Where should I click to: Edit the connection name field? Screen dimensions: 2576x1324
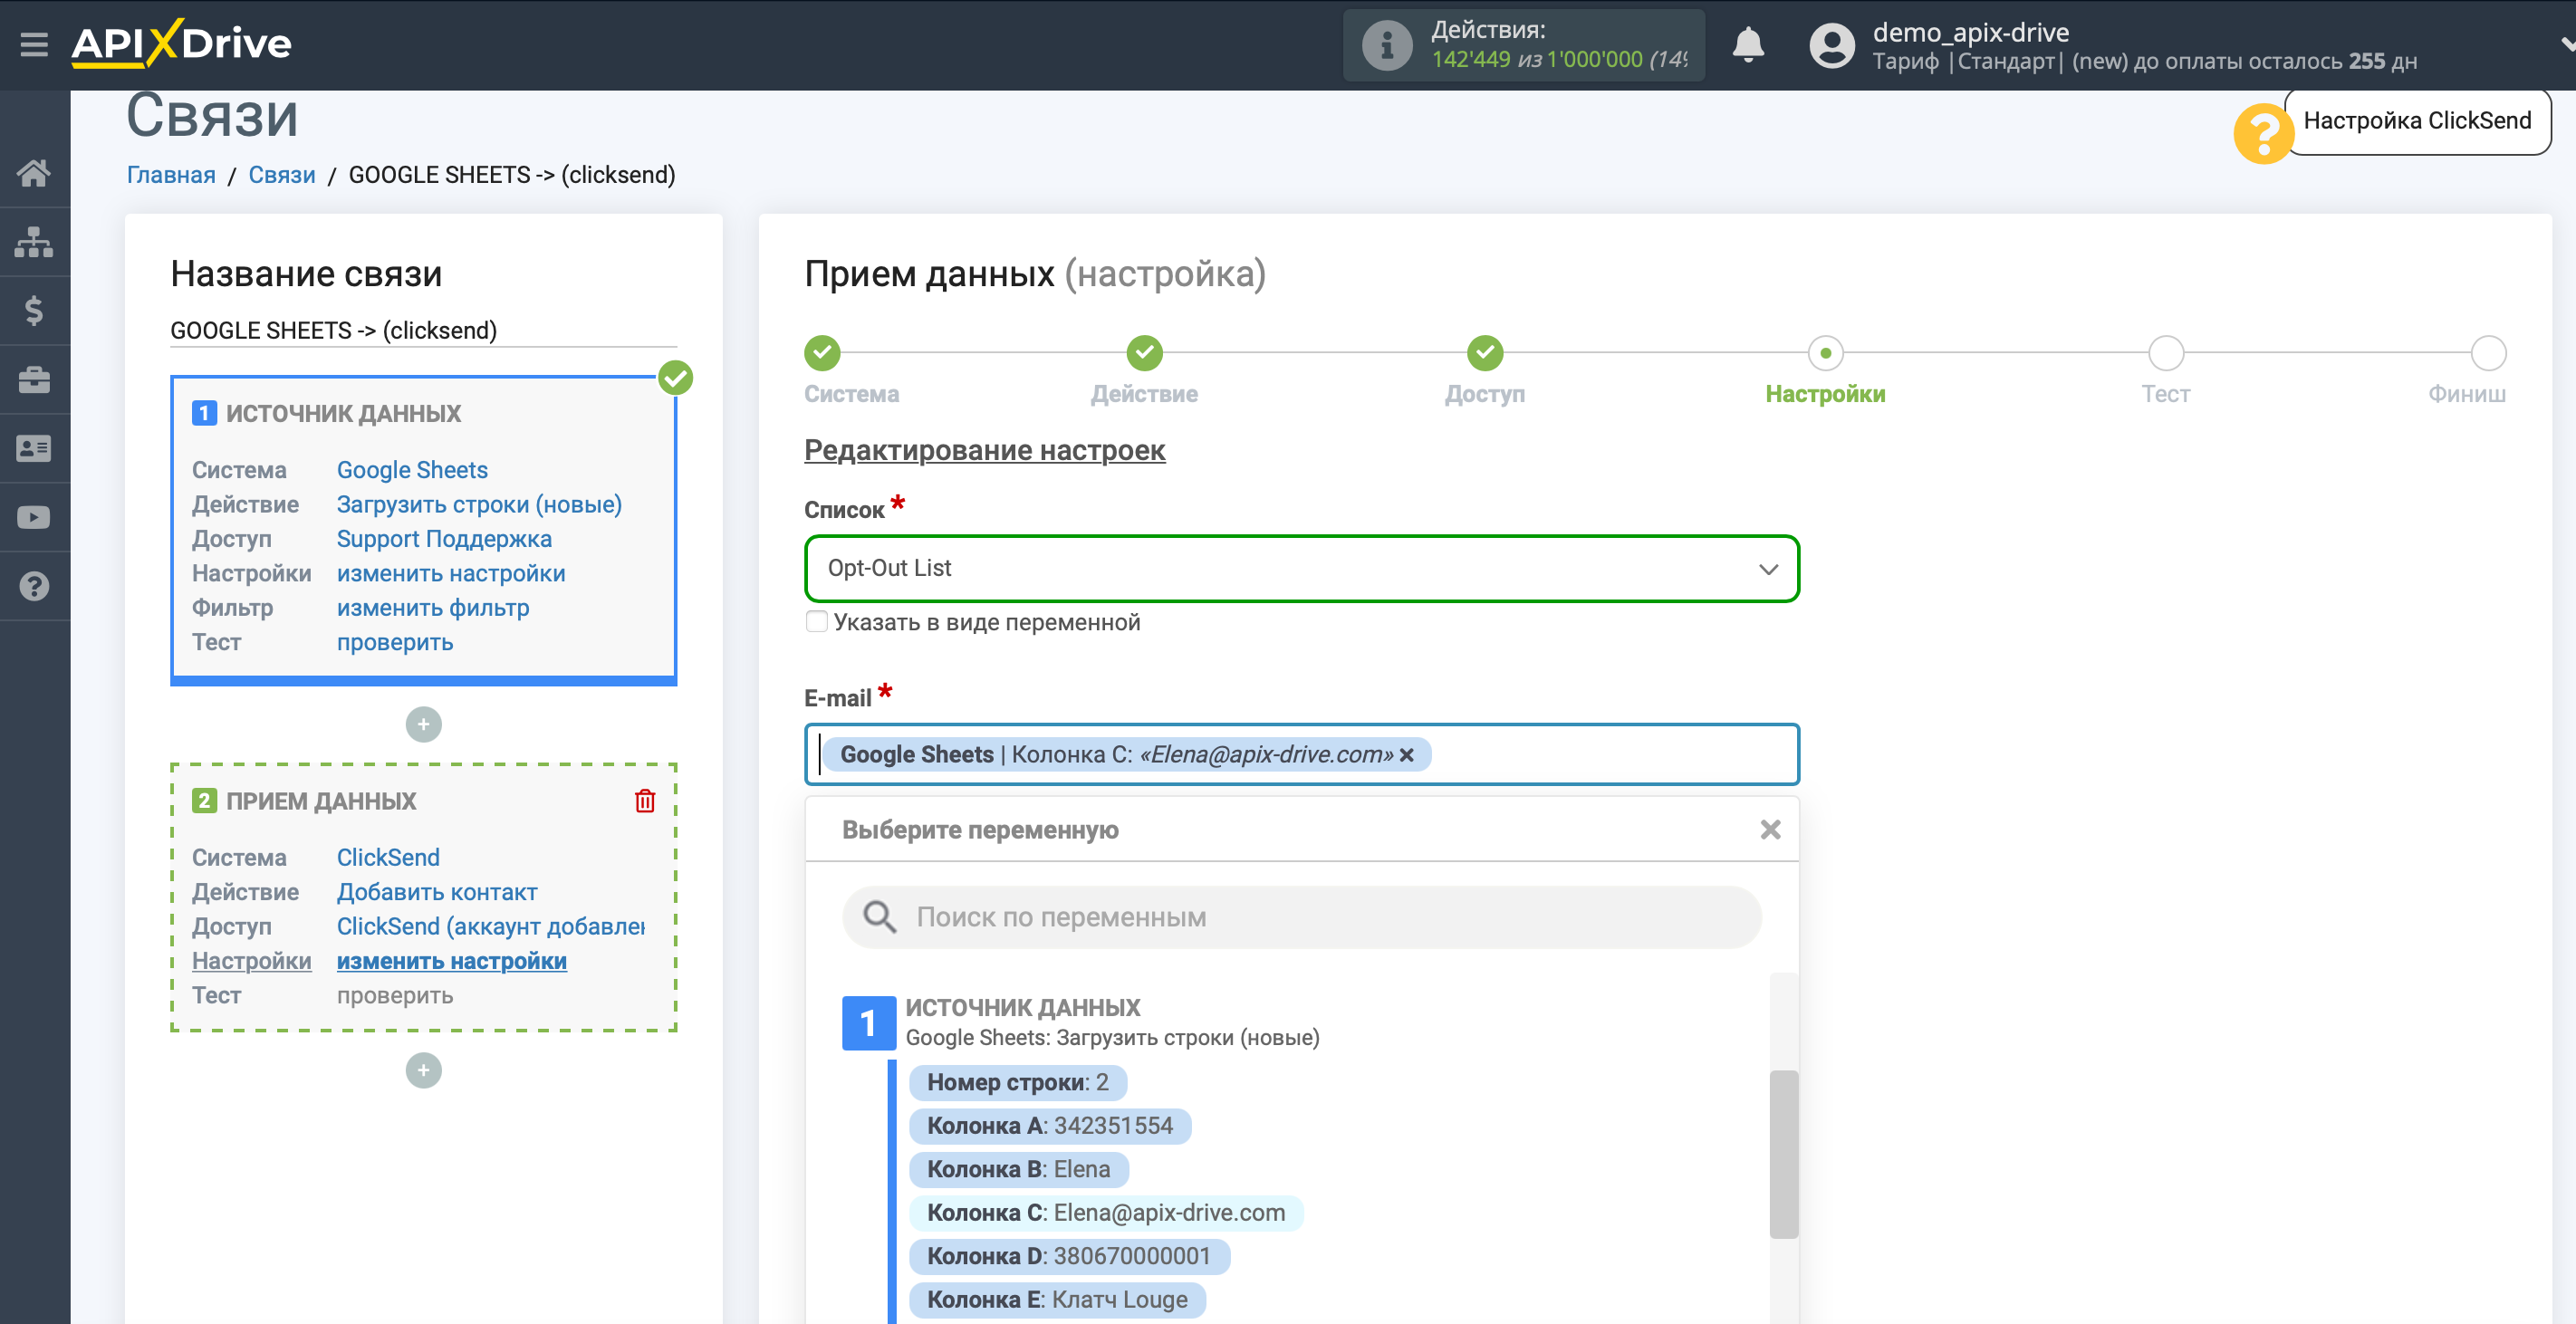point(423,331)
